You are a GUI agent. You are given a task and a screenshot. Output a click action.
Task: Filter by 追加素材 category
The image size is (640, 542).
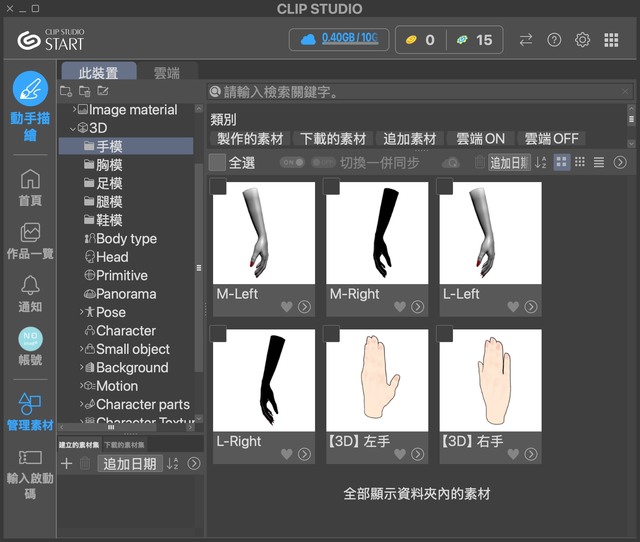(x=410, y=138)
